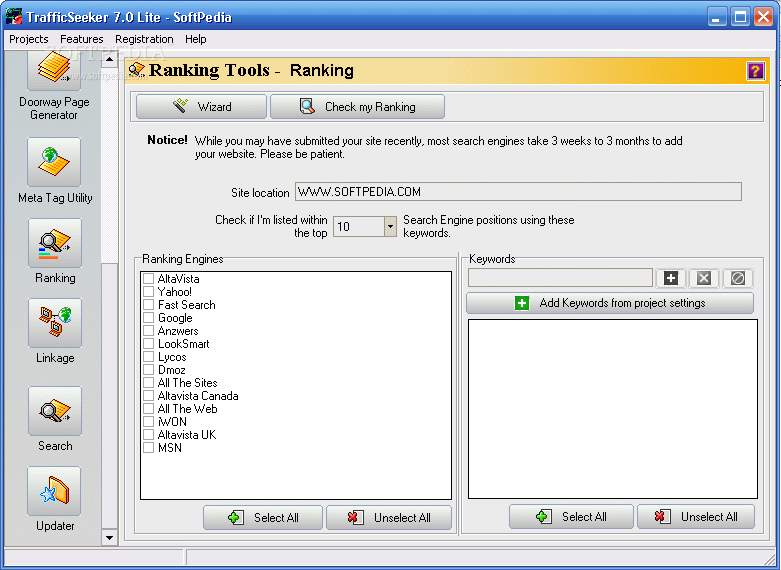The height and width of the screenshot is (570, 781).
Task: Open the Registration menu
Action: click(144, 39)
